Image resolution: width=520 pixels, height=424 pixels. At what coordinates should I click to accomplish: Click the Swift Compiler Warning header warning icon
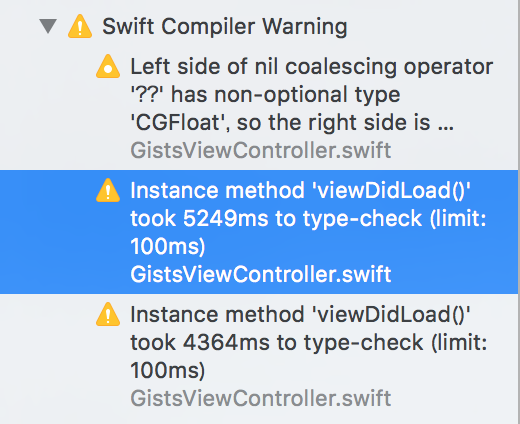coord(80,26)
